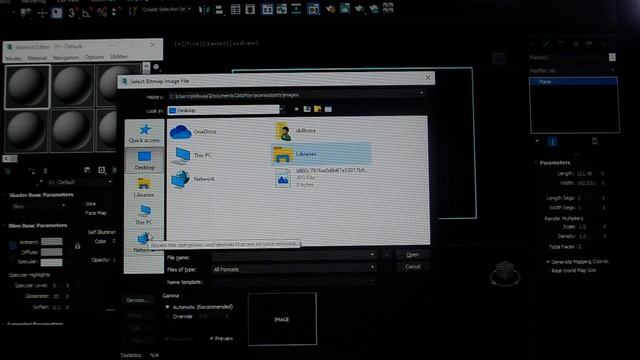Screen dimensions: 640x360
Task: Click the Specular color swatch
Action: [x=51, y=262]
